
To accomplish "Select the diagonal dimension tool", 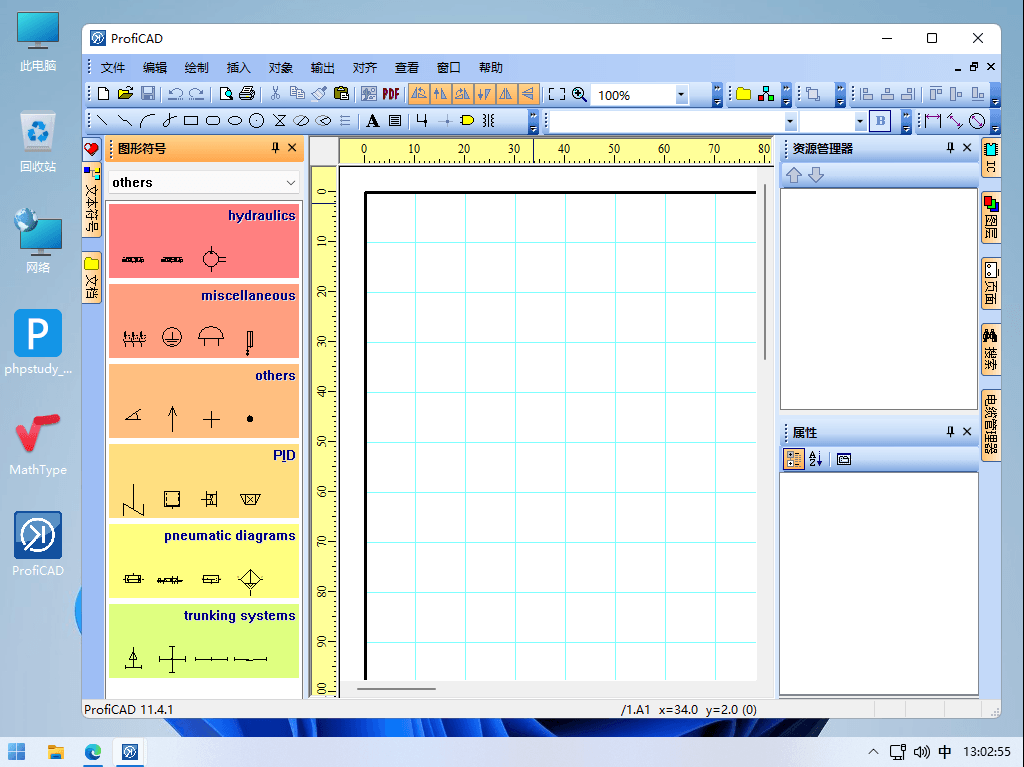I will [x=955, y=121].
